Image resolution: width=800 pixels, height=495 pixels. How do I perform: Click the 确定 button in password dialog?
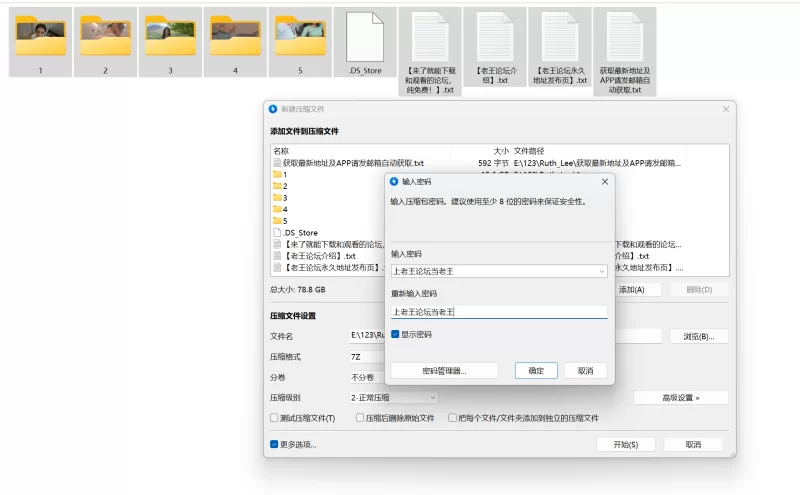pyautogui.click(x=536, y=371)
